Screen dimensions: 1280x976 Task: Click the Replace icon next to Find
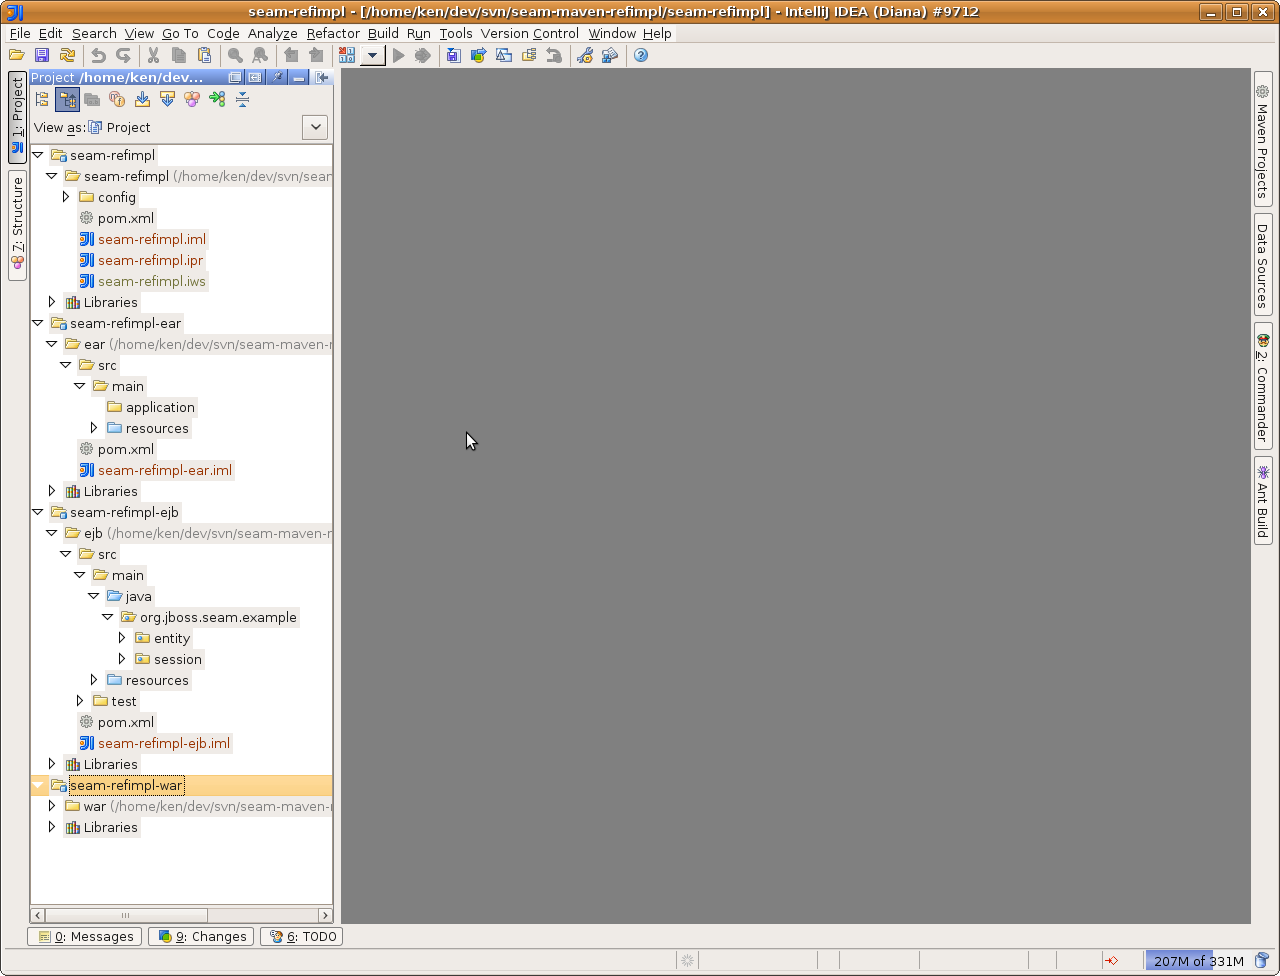[260, 56]
